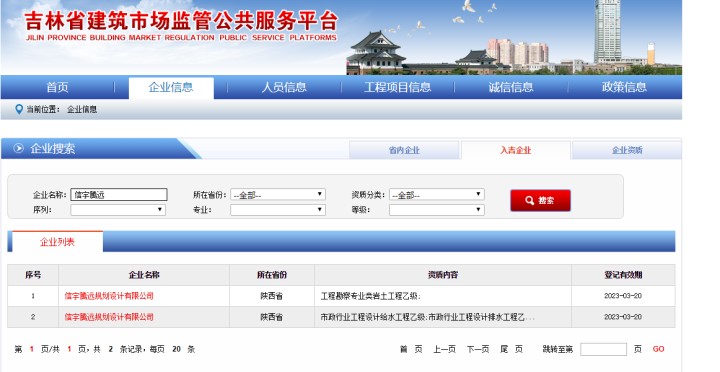The image size is (720, 372).
Task: Click serial number 2 cell
Action: [33, 317]
